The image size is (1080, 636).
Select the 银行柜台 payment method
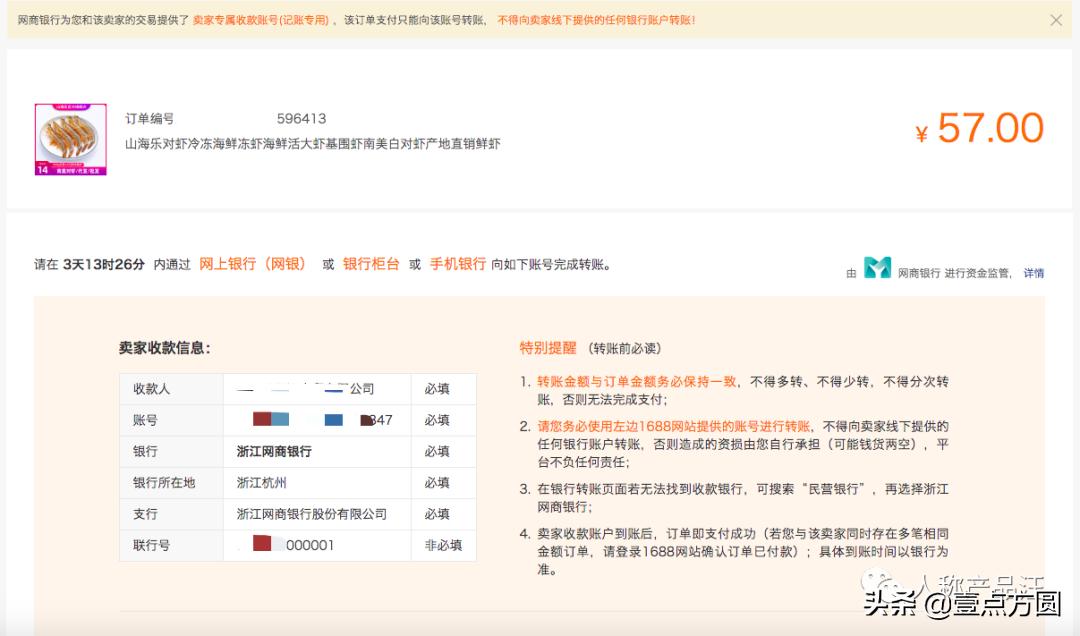(370, 264)
